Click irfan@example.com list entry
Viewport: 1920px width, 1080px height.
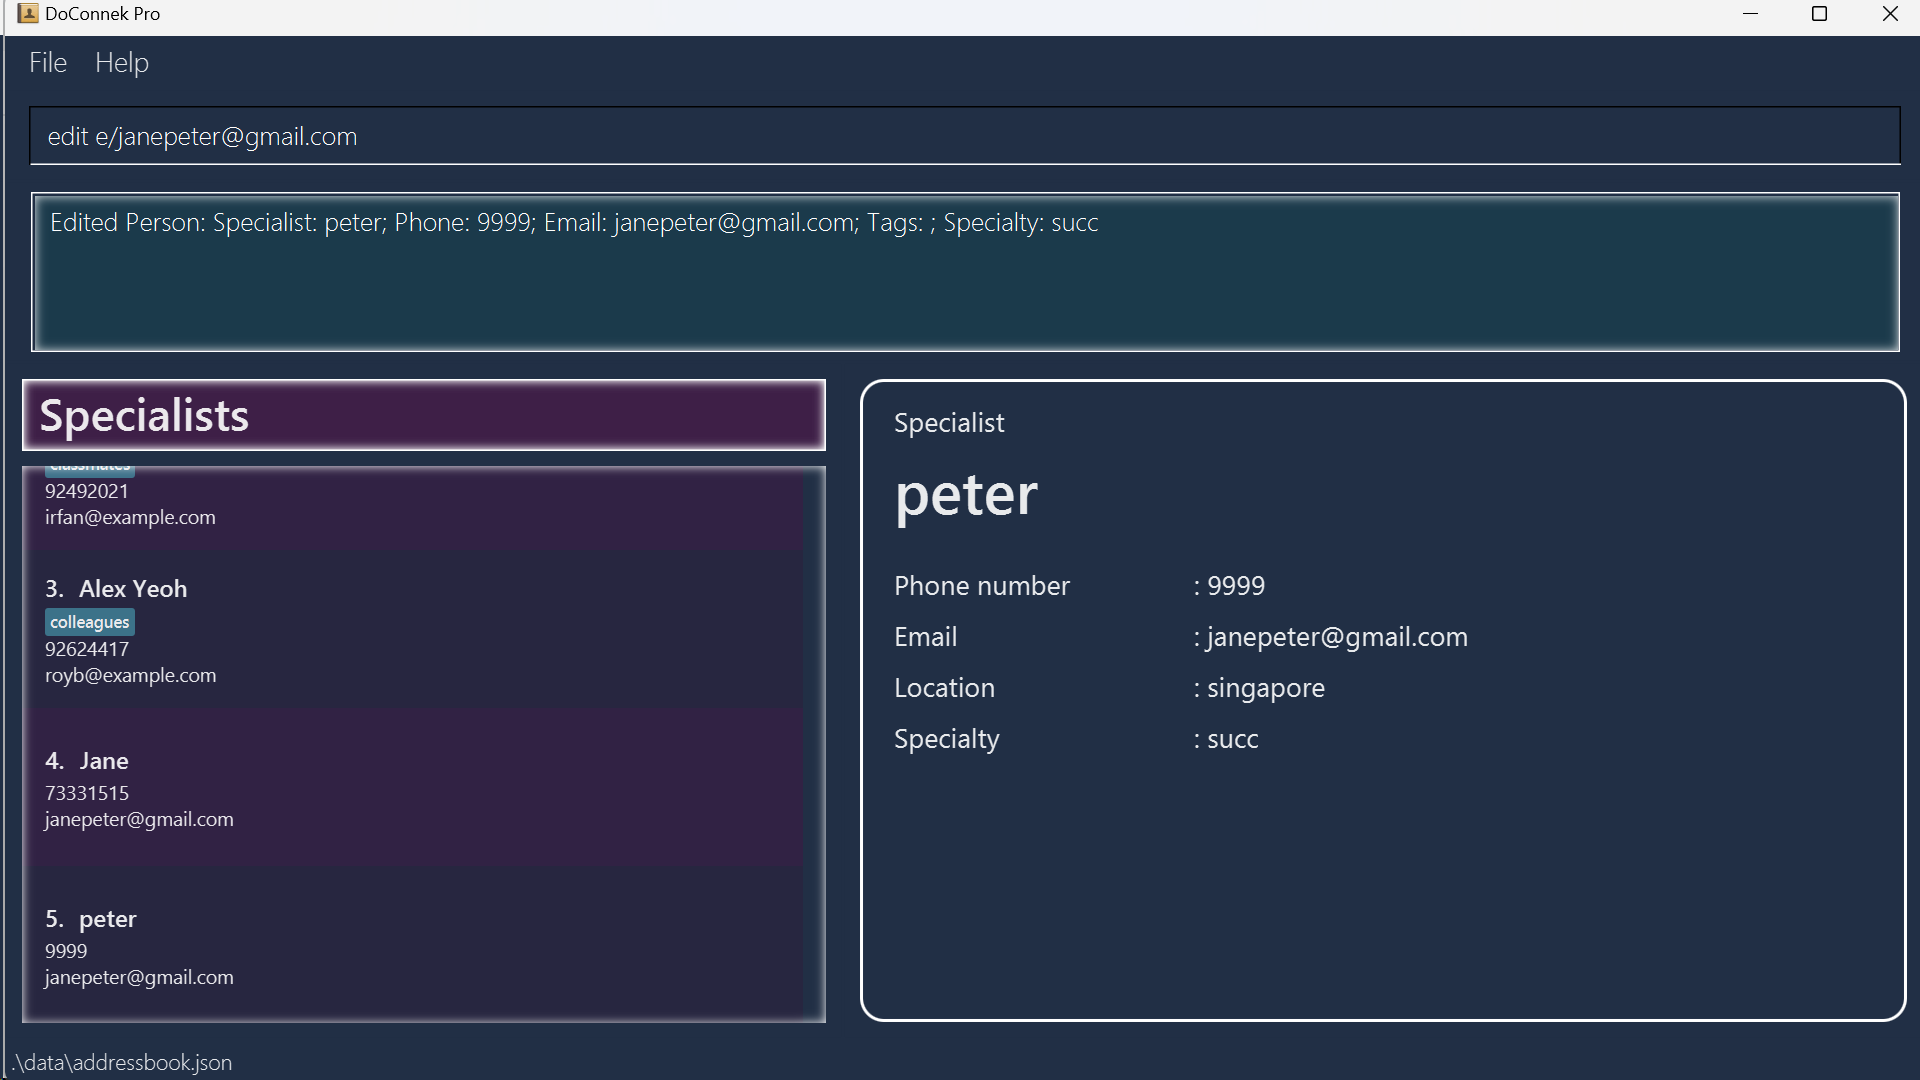(x=130, y=518)
